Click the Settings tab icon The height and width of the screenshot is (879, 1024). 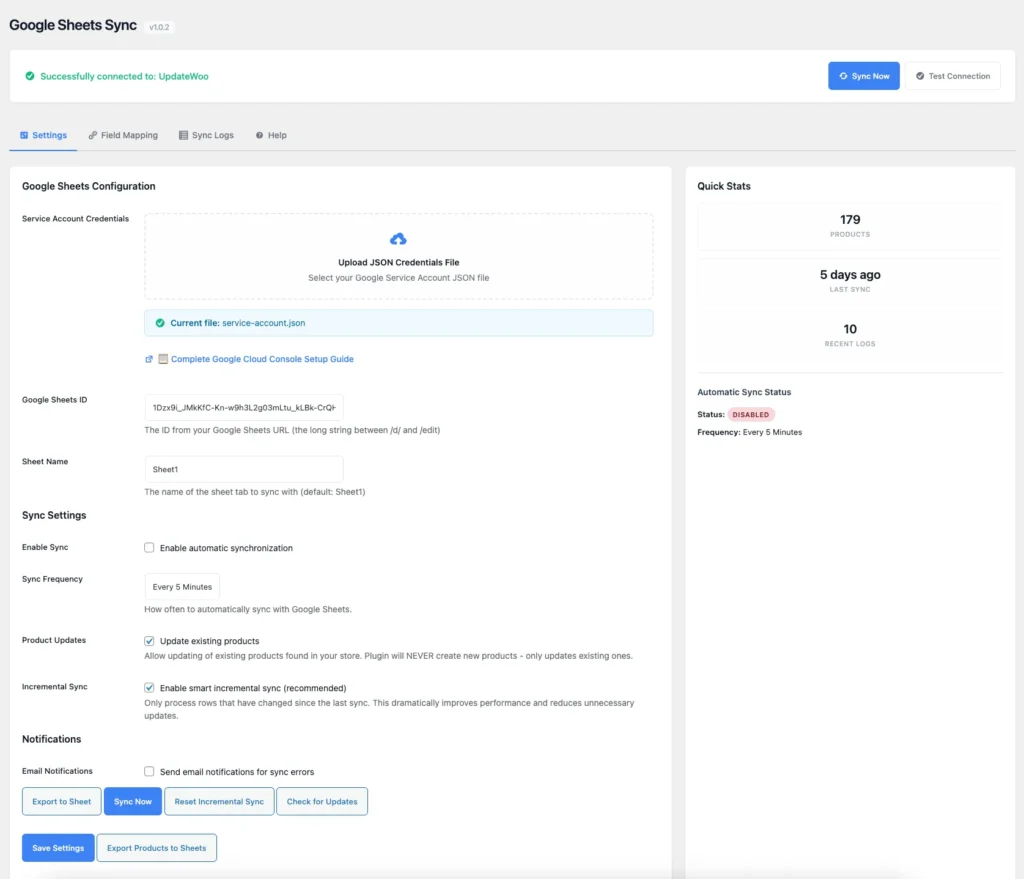pos(24,135)
